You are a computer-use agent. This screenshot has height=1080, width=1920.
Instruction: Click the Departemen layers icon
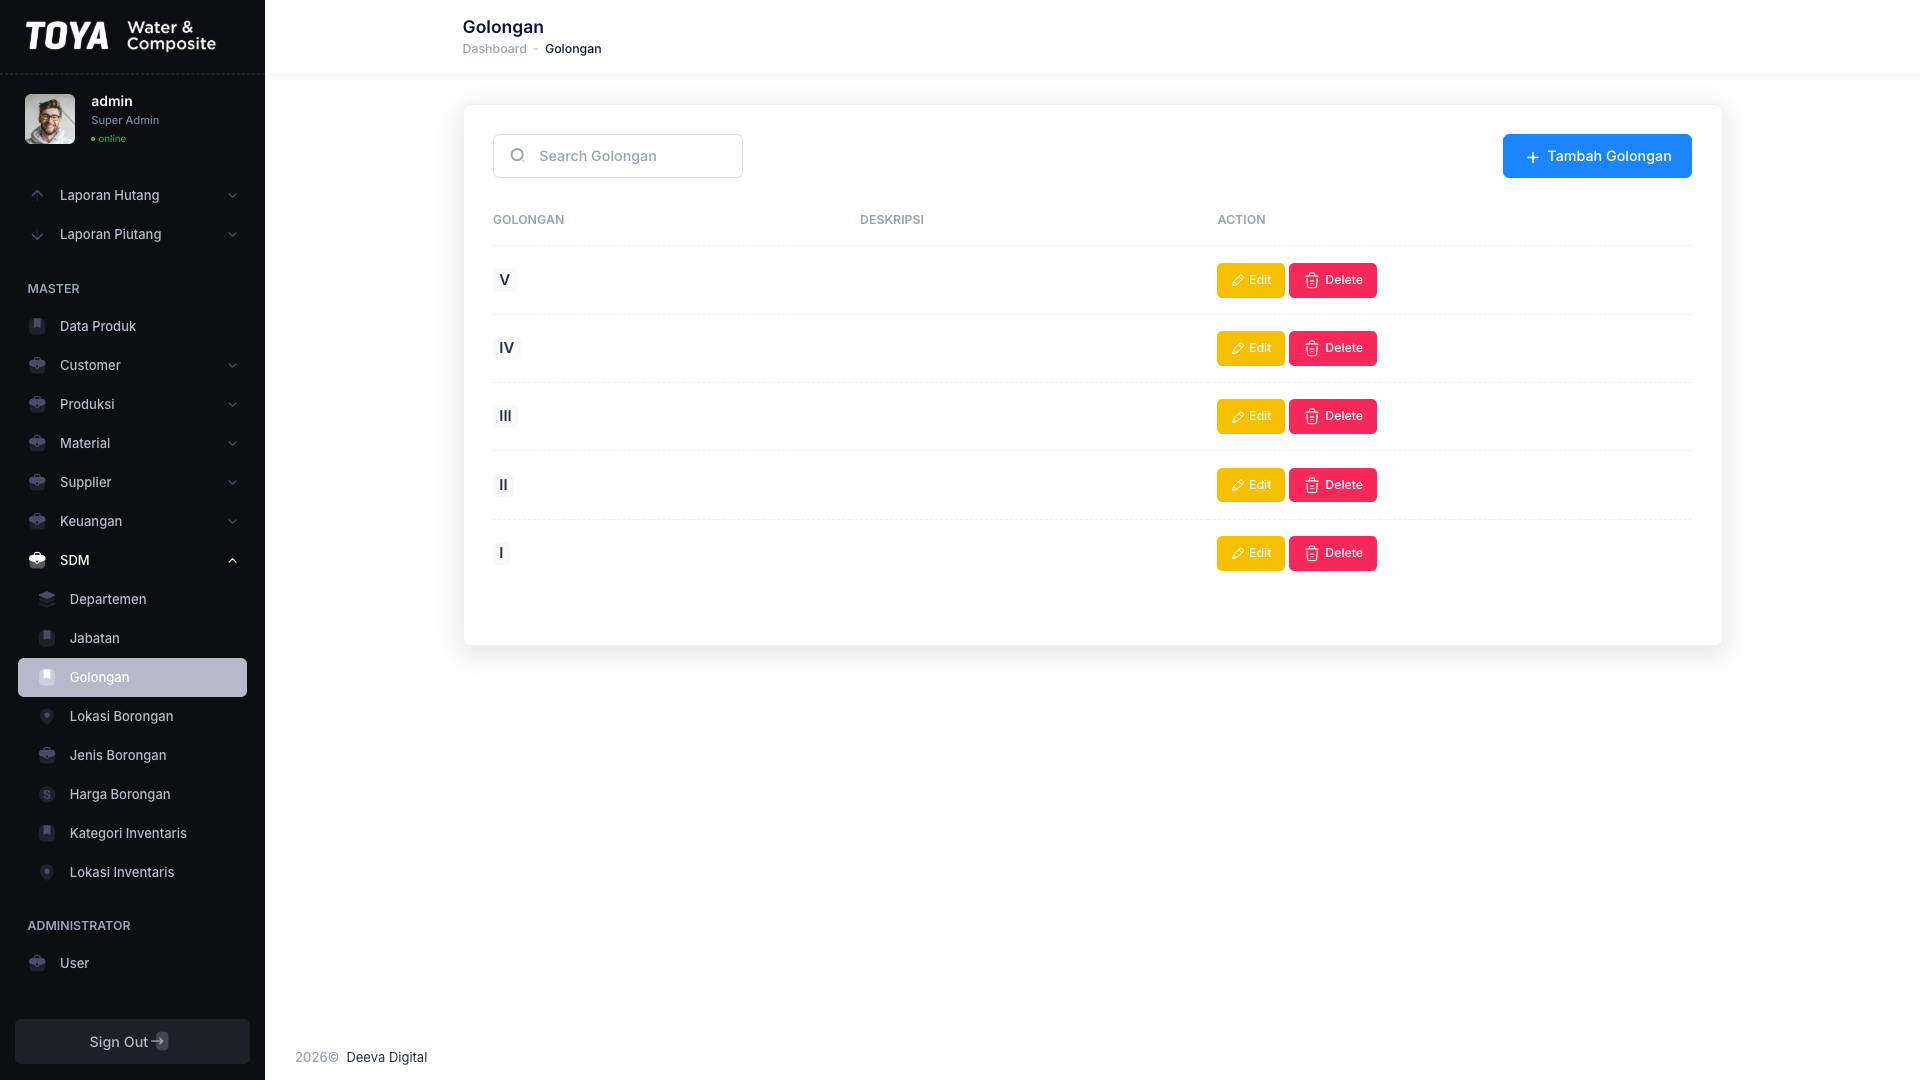(47, 599)
